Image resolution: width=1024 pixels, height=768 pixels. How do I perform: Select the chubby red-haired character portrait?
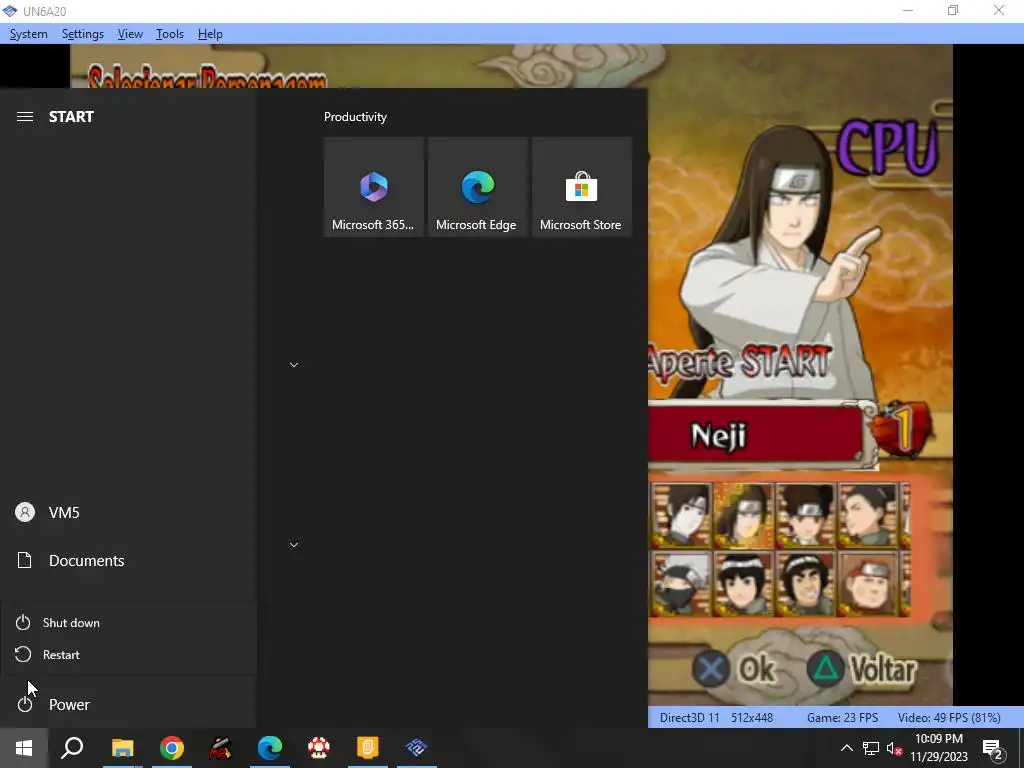point(869,584)
